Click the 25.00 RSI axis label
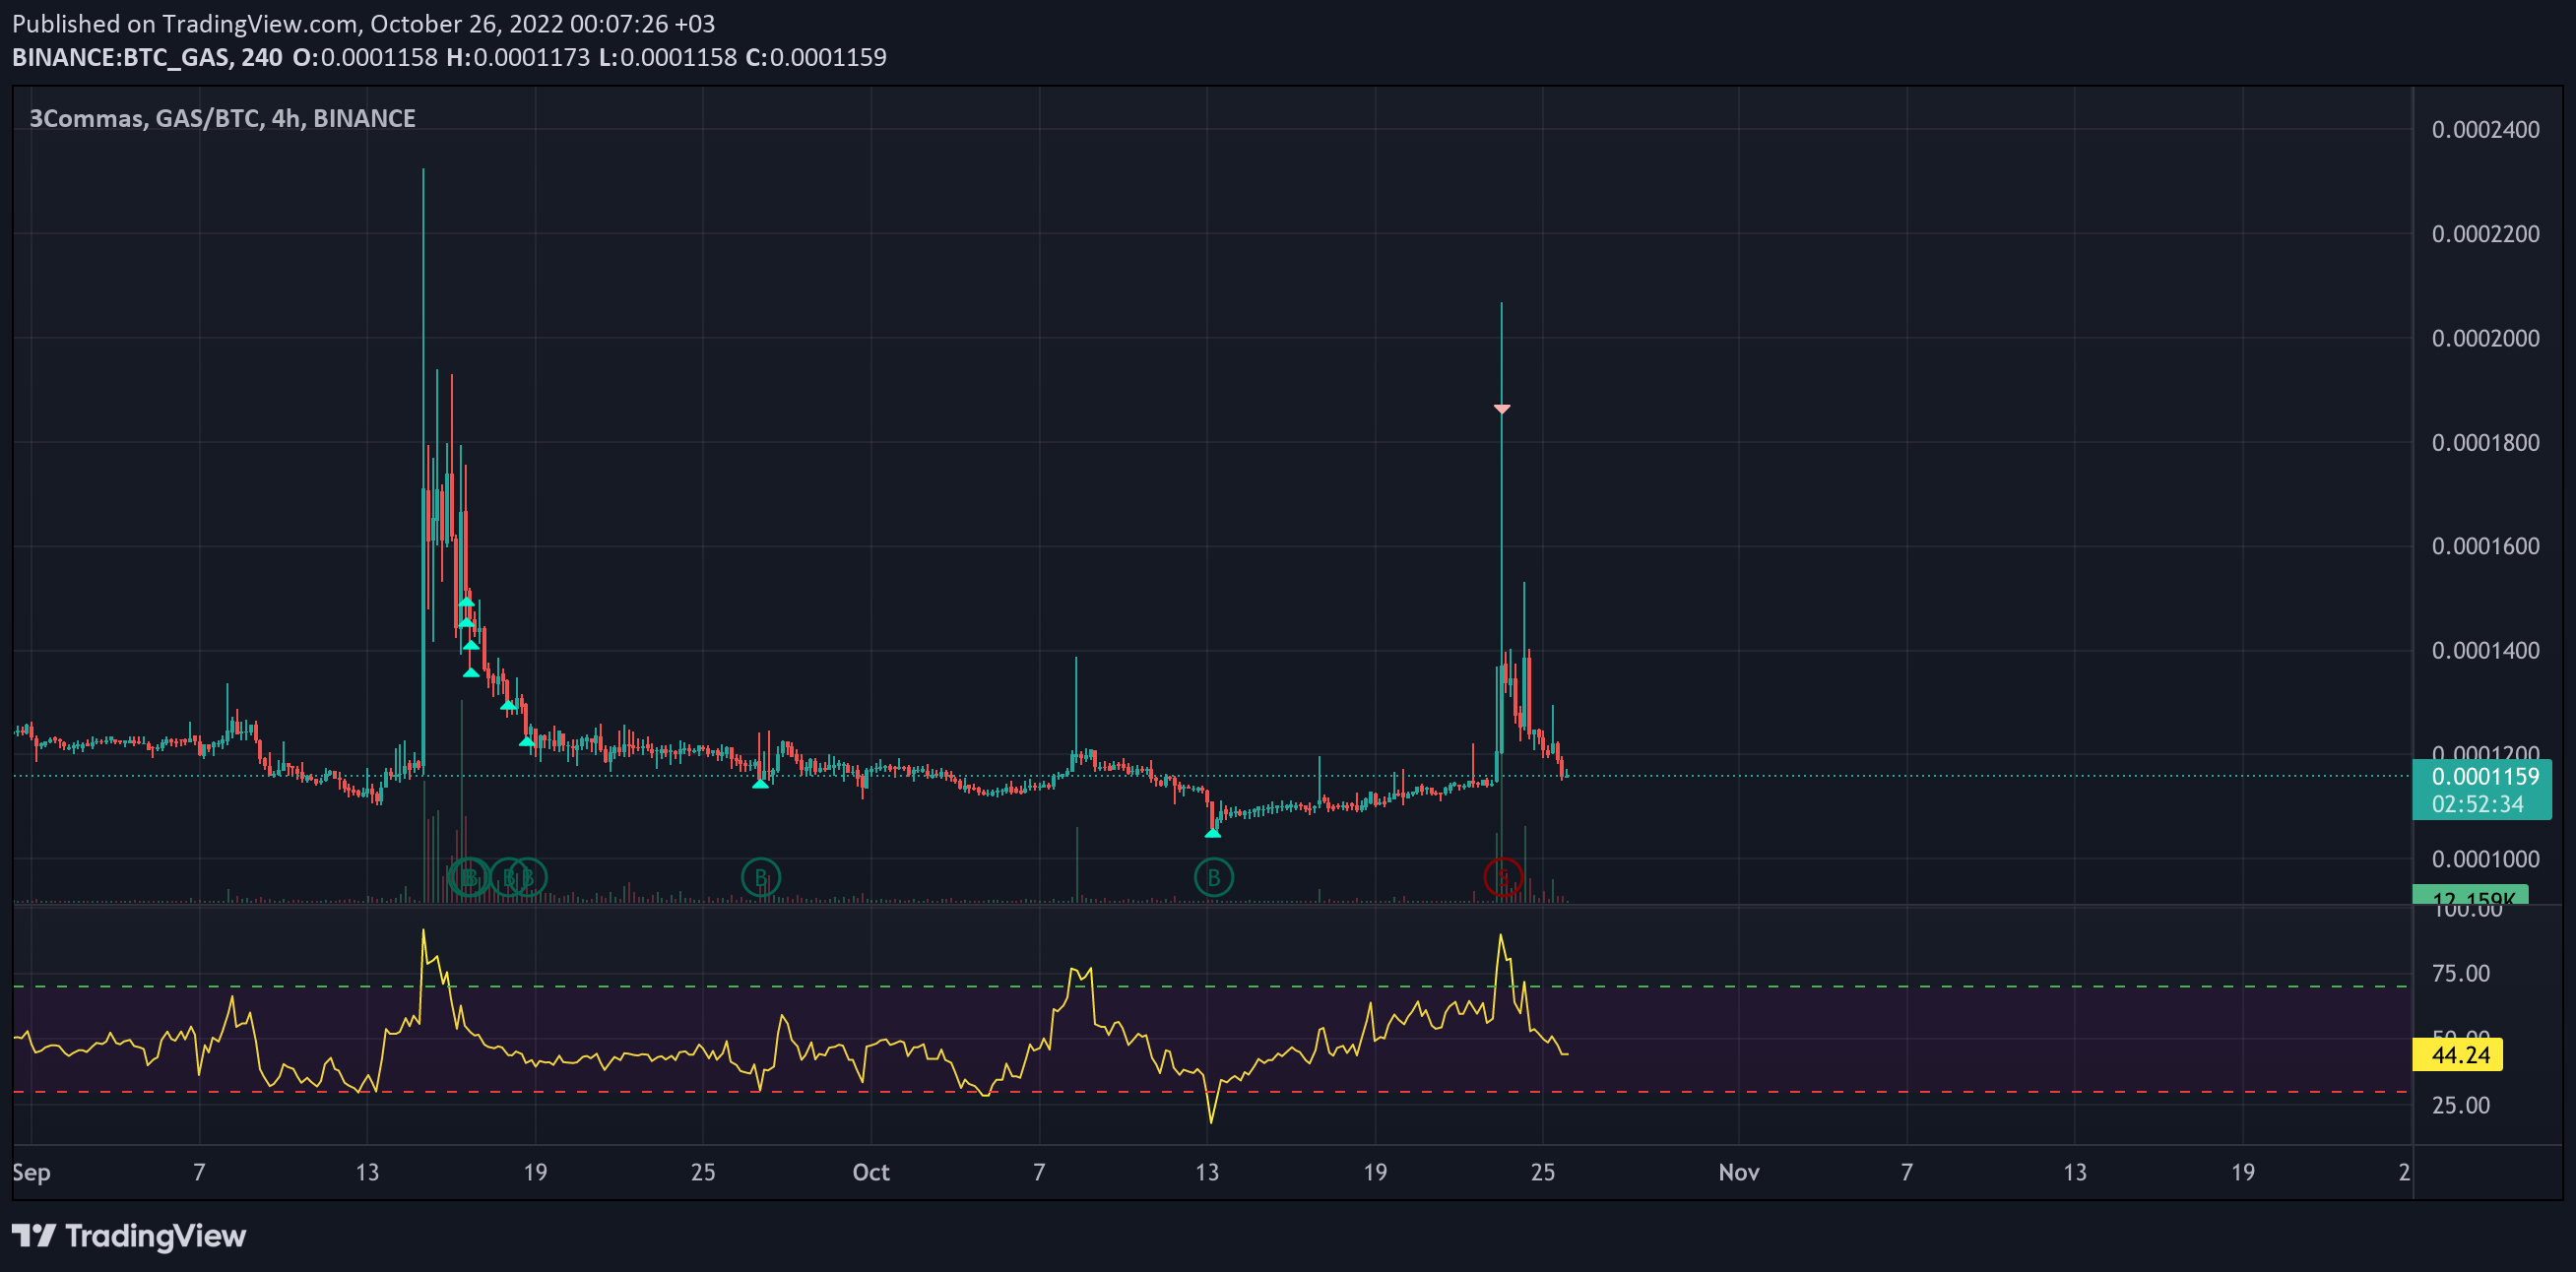This screenshot has height=1272, width=2576. [2461, 1105]
